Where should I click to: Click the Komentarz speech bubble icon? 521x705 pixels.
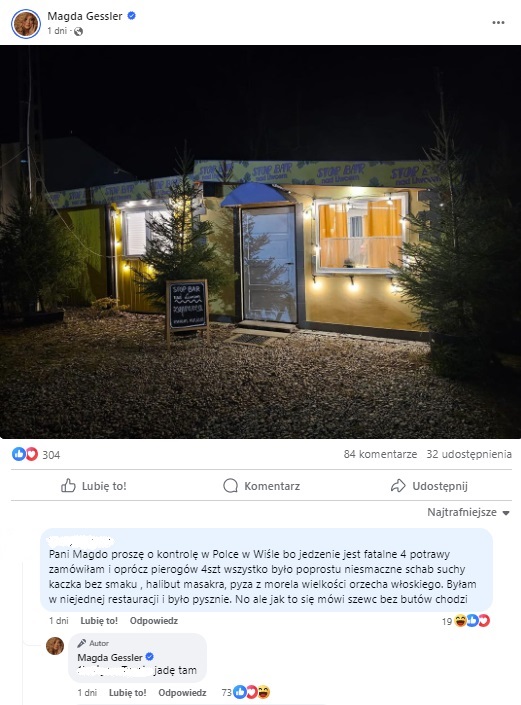coord(230,486)
